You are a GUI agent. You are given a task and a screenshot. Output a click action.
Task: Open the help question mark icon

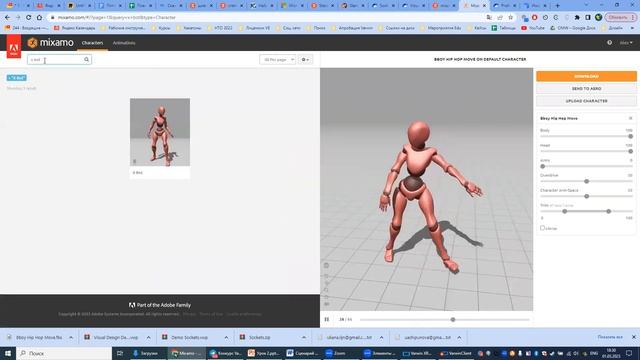pos(609,42)
